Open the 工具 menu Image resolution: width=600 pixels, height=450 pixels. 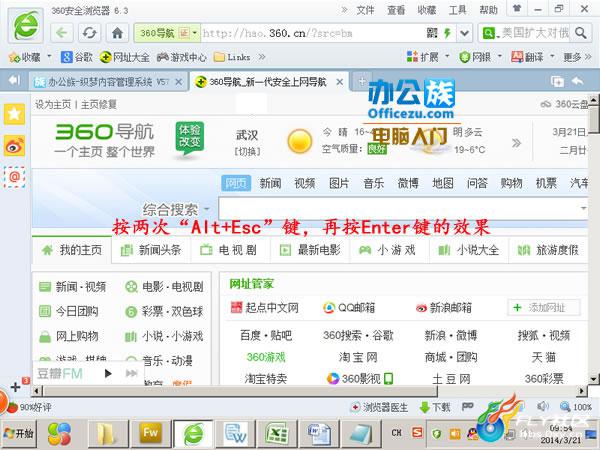pyautogui.click(x=458, y=10)
